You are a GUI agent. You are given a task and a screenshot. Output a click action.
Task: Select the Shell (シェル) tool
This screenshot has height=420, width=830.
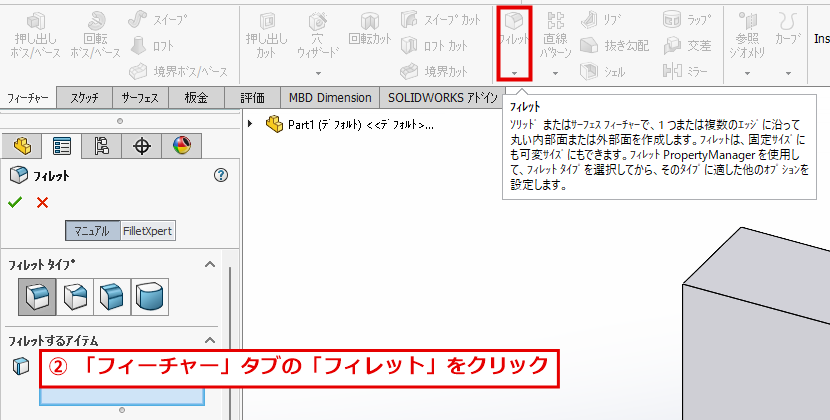point(603,71)
